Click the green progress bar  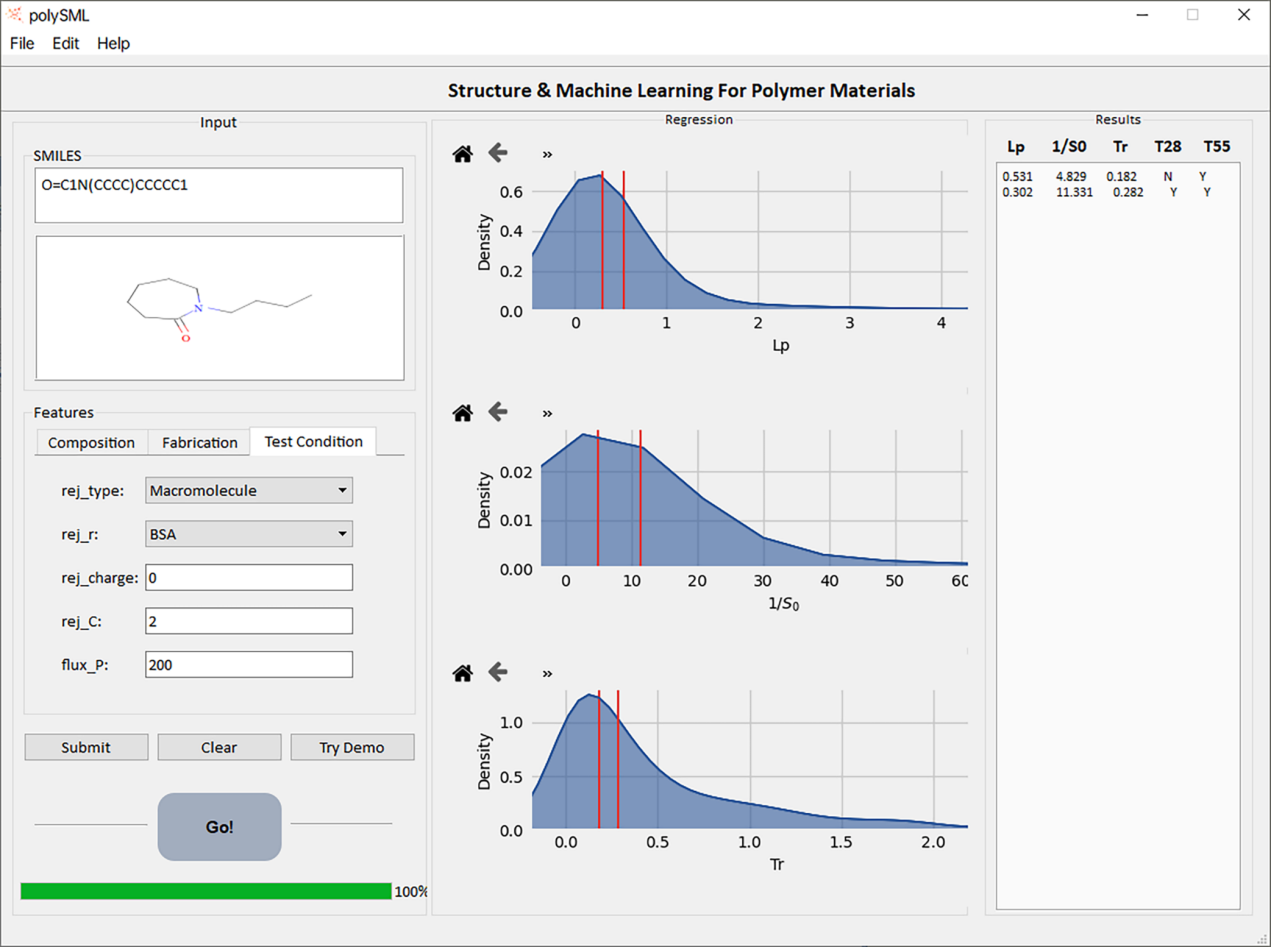click(x=206, y=891)
